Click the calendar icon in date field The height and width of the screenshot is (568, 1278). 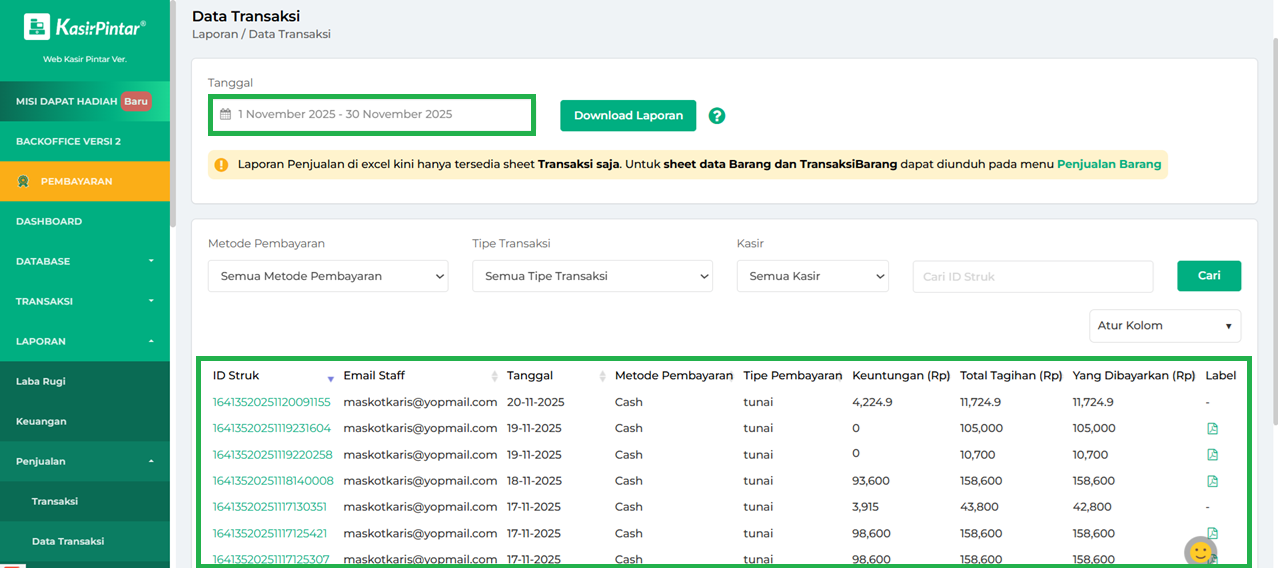click(225, 115)
